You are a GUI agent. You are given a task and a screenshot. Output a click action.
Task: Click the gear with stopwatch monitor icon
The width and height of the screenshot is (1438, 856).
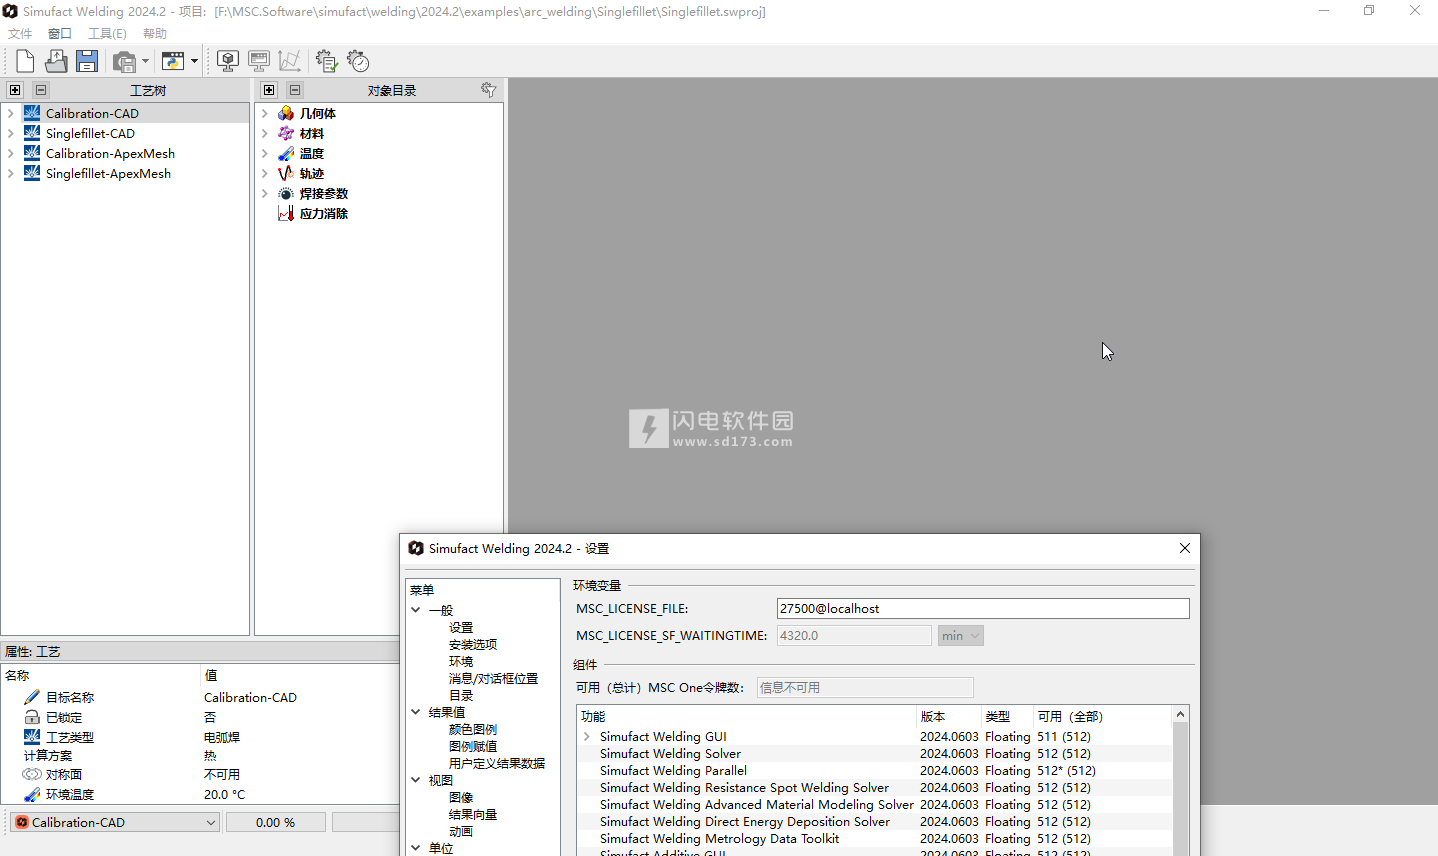coord(358,62)
